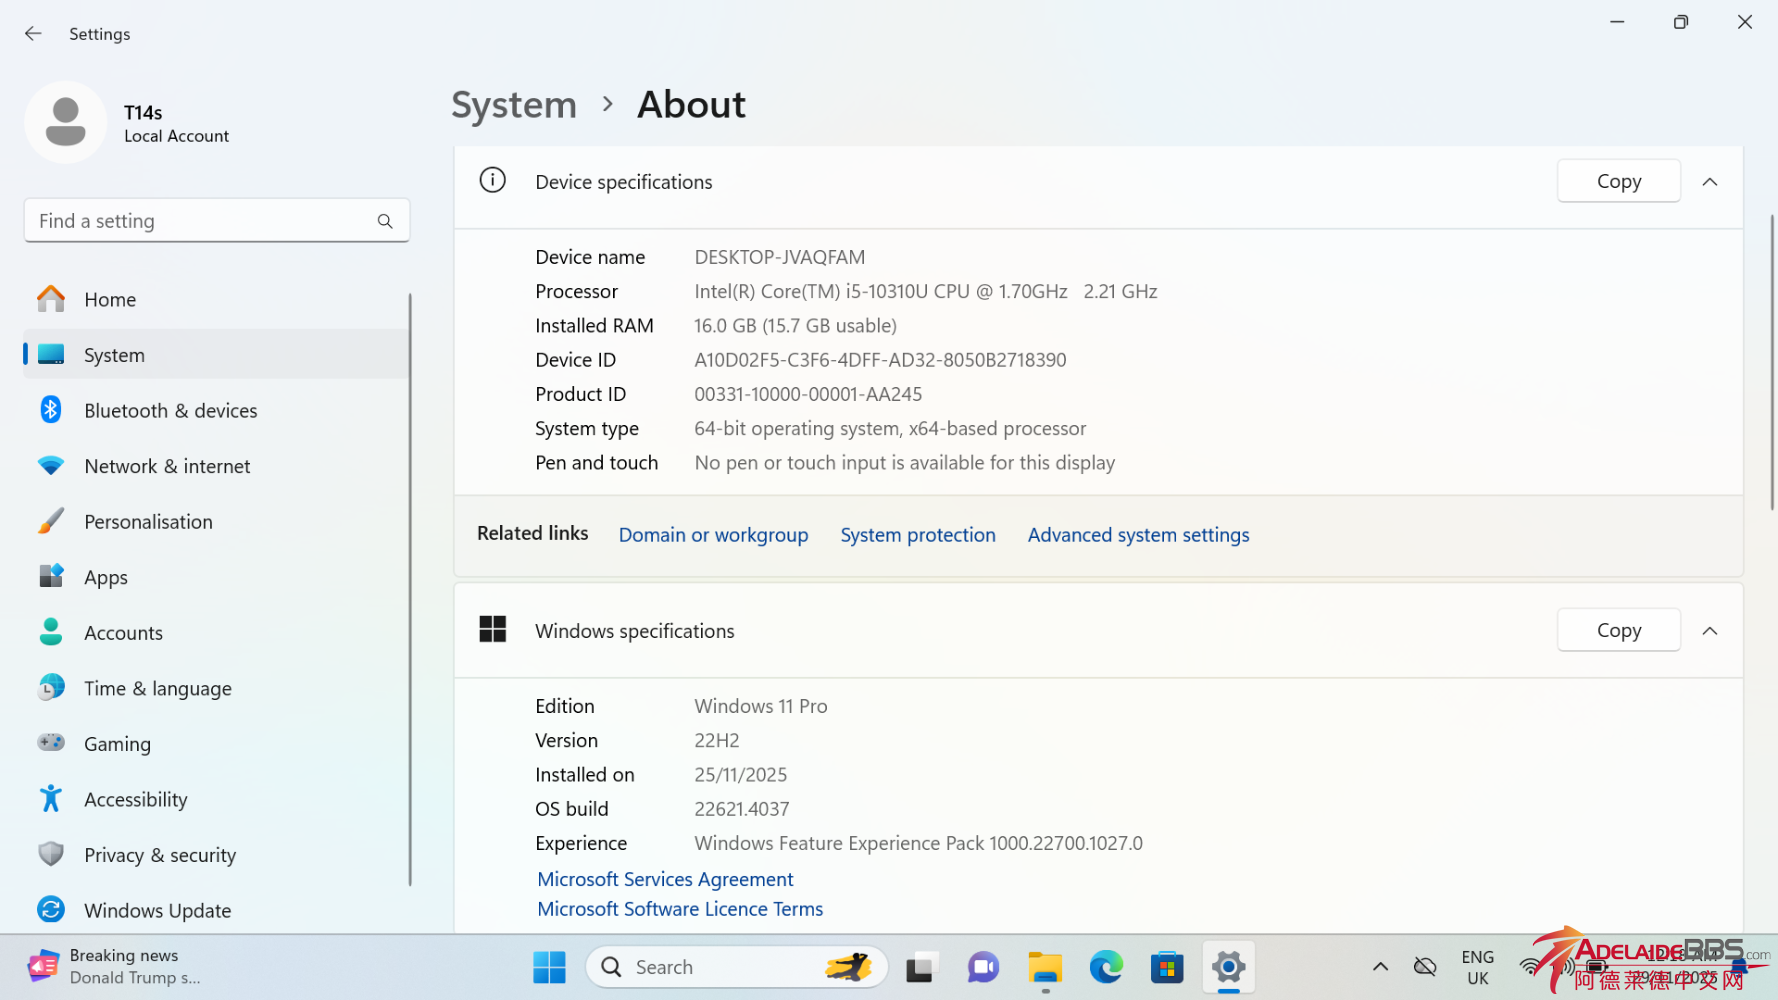Collapse the Windows specifications section
Image resolution: width=1778 pixels, height=1000 pixels.
[x=1710, y=631]
